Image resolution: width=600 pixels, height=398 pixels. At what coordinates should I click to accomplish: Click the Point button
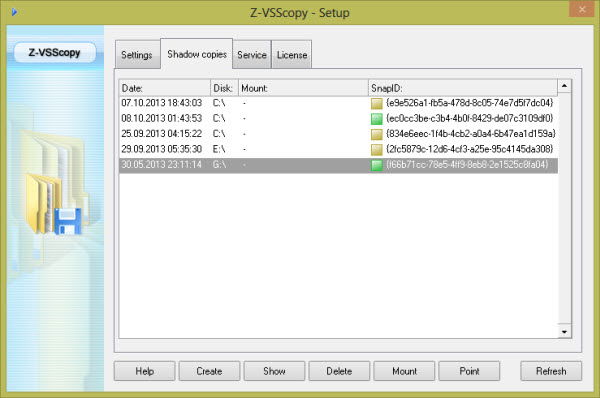tap(469, 371)
